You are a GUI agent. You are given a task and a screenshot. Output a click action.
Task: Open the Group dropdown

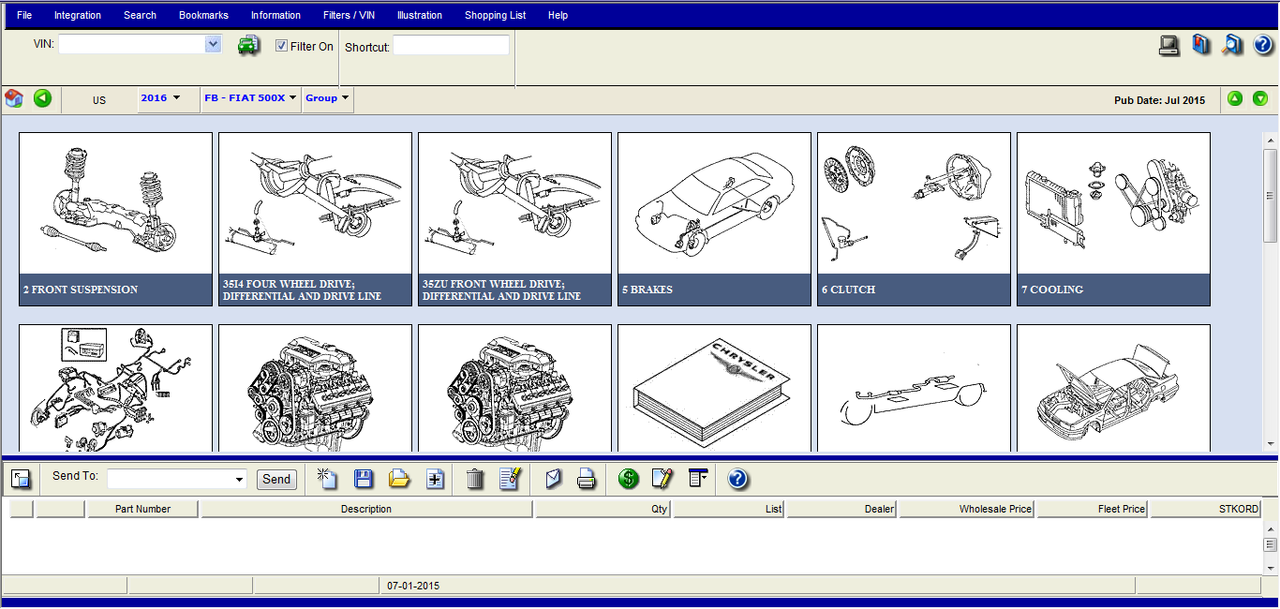pos(327,98)
